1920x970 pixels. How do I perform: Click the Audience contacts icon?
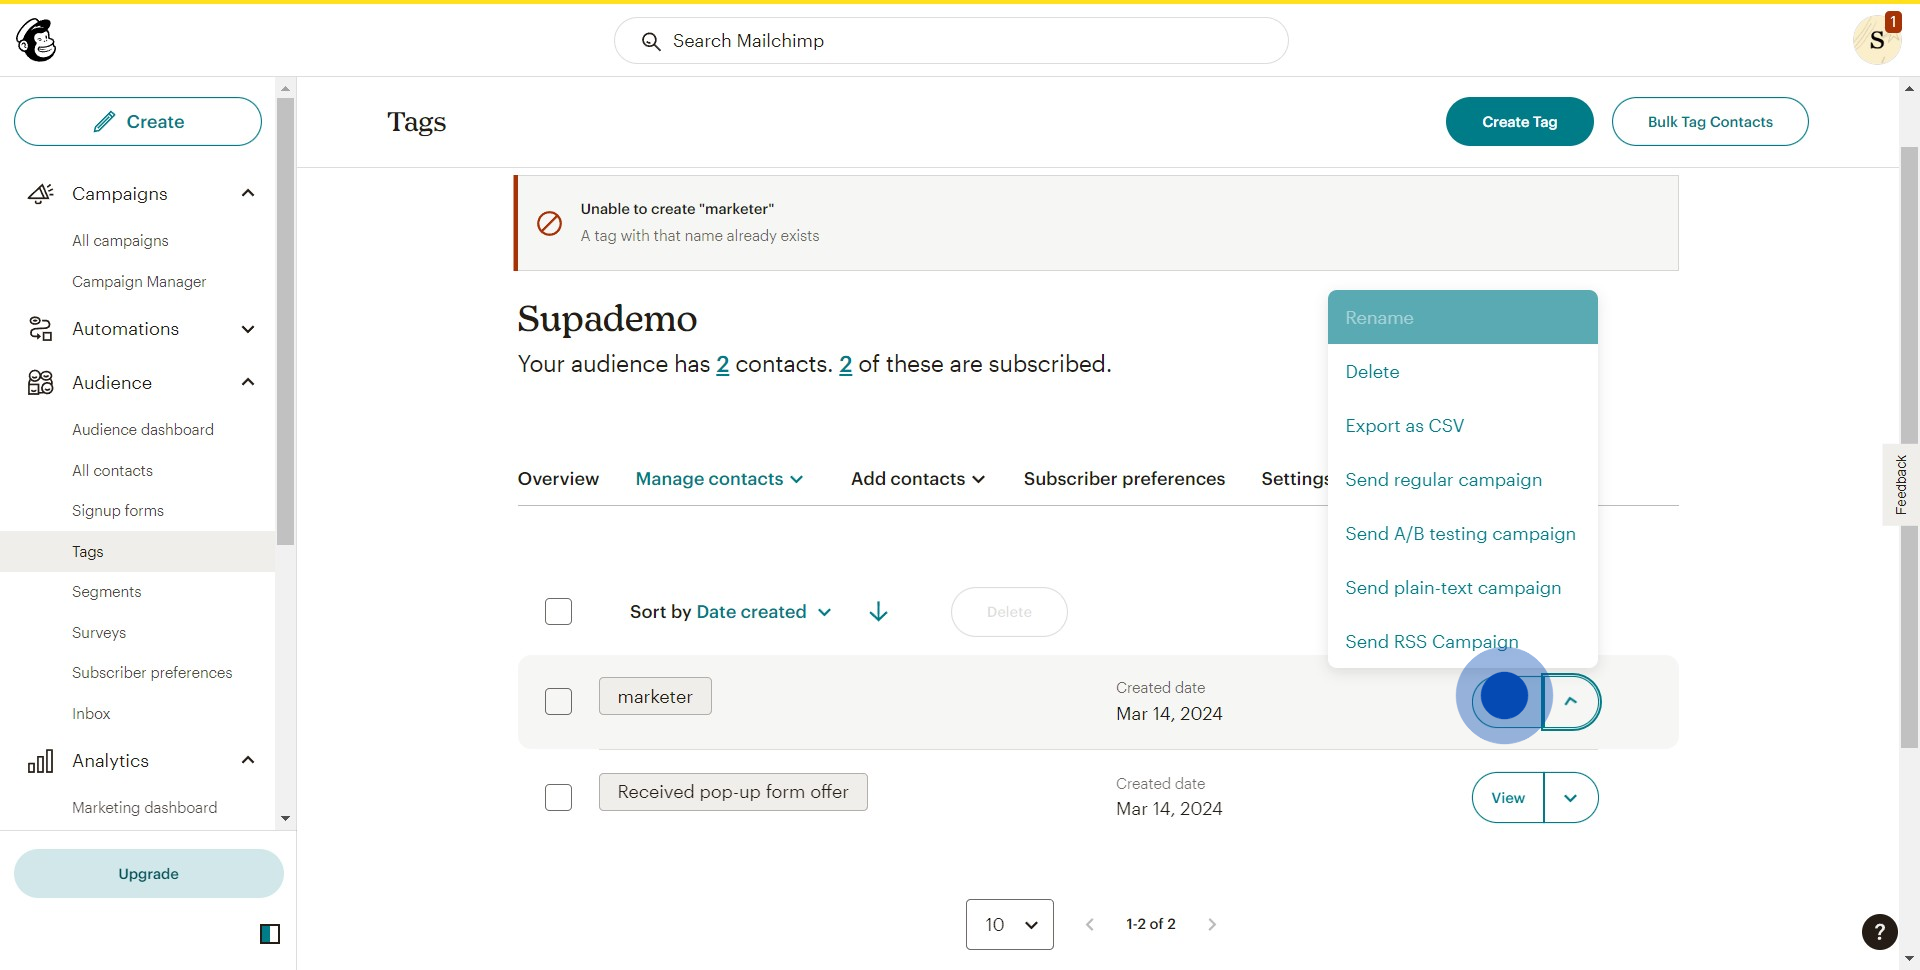coord(40,383)
